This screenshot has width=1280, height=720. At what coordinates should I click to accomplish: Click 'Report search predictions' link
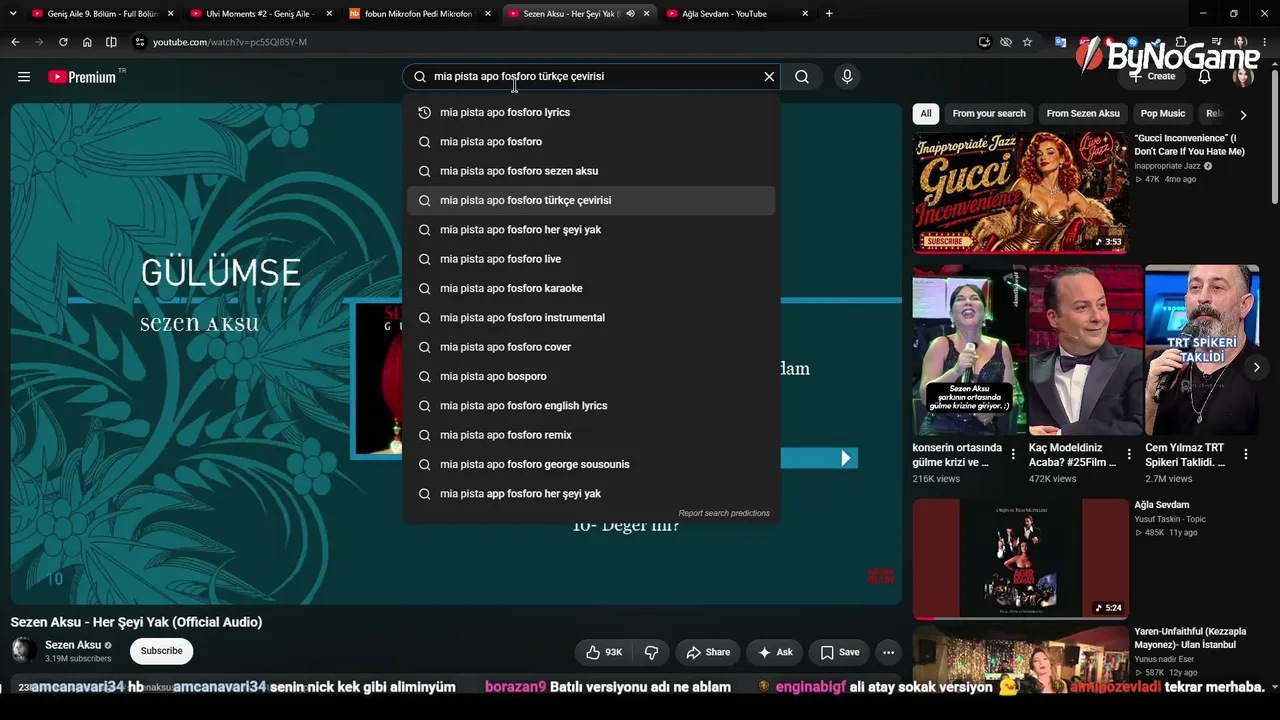pyautogui.click(x=724, y=513)
